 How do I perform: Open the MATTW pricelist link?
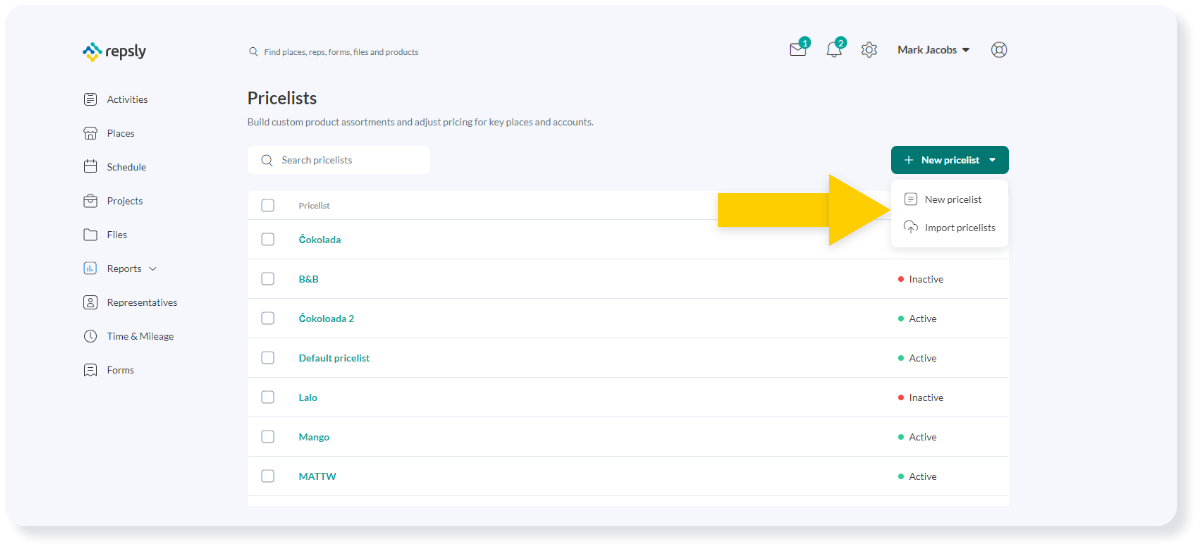click(x=317, y=476)
